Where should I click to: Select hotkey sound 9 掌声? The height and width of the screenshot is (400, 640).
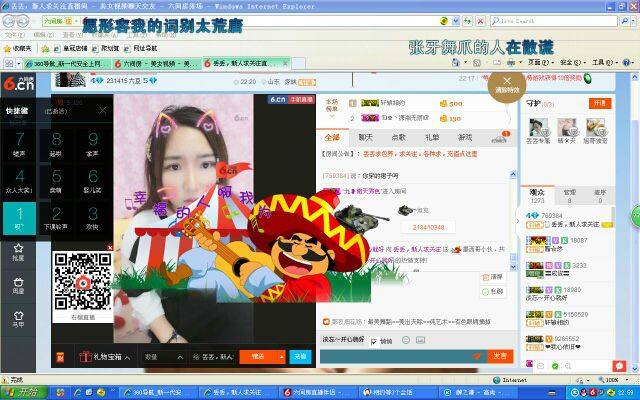pos(93,144)
